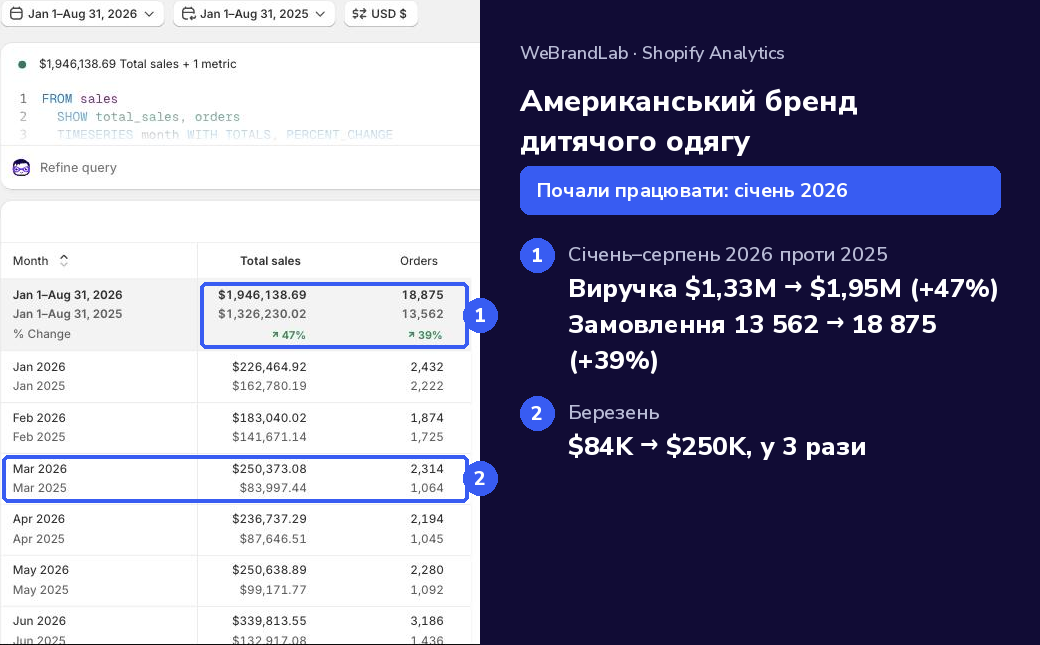Select the $236,737.29 sales value
This screenshot has height=645, width=1040.
269,519
